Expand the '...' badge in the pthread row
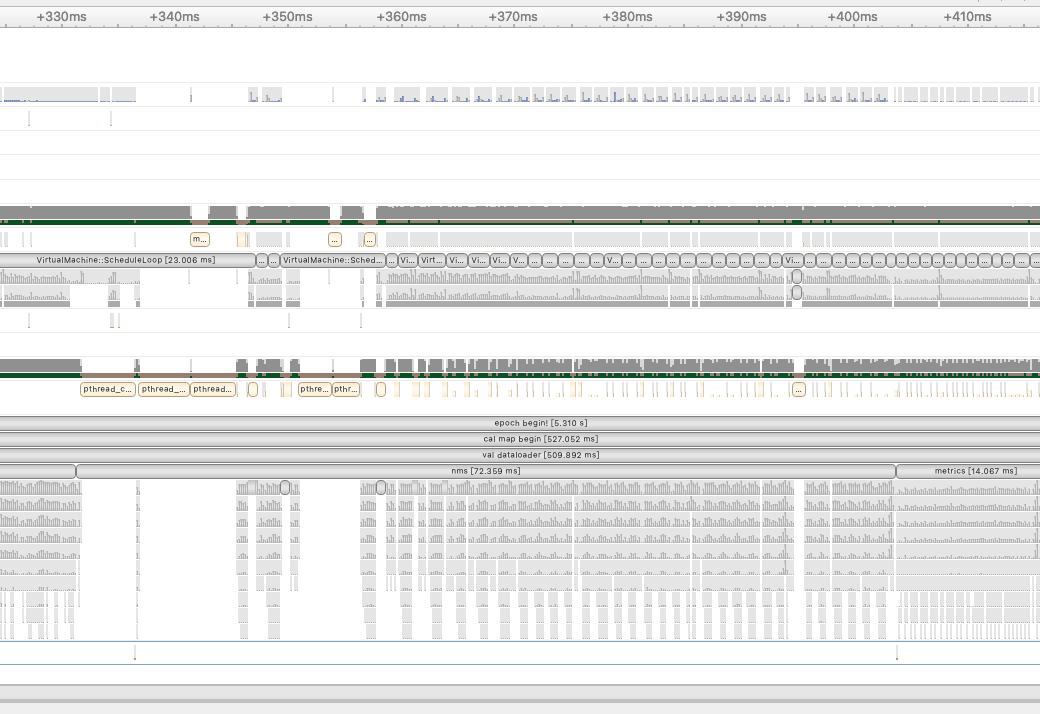The width and height of the screenshot is (1040, 714). pos(798,389)
